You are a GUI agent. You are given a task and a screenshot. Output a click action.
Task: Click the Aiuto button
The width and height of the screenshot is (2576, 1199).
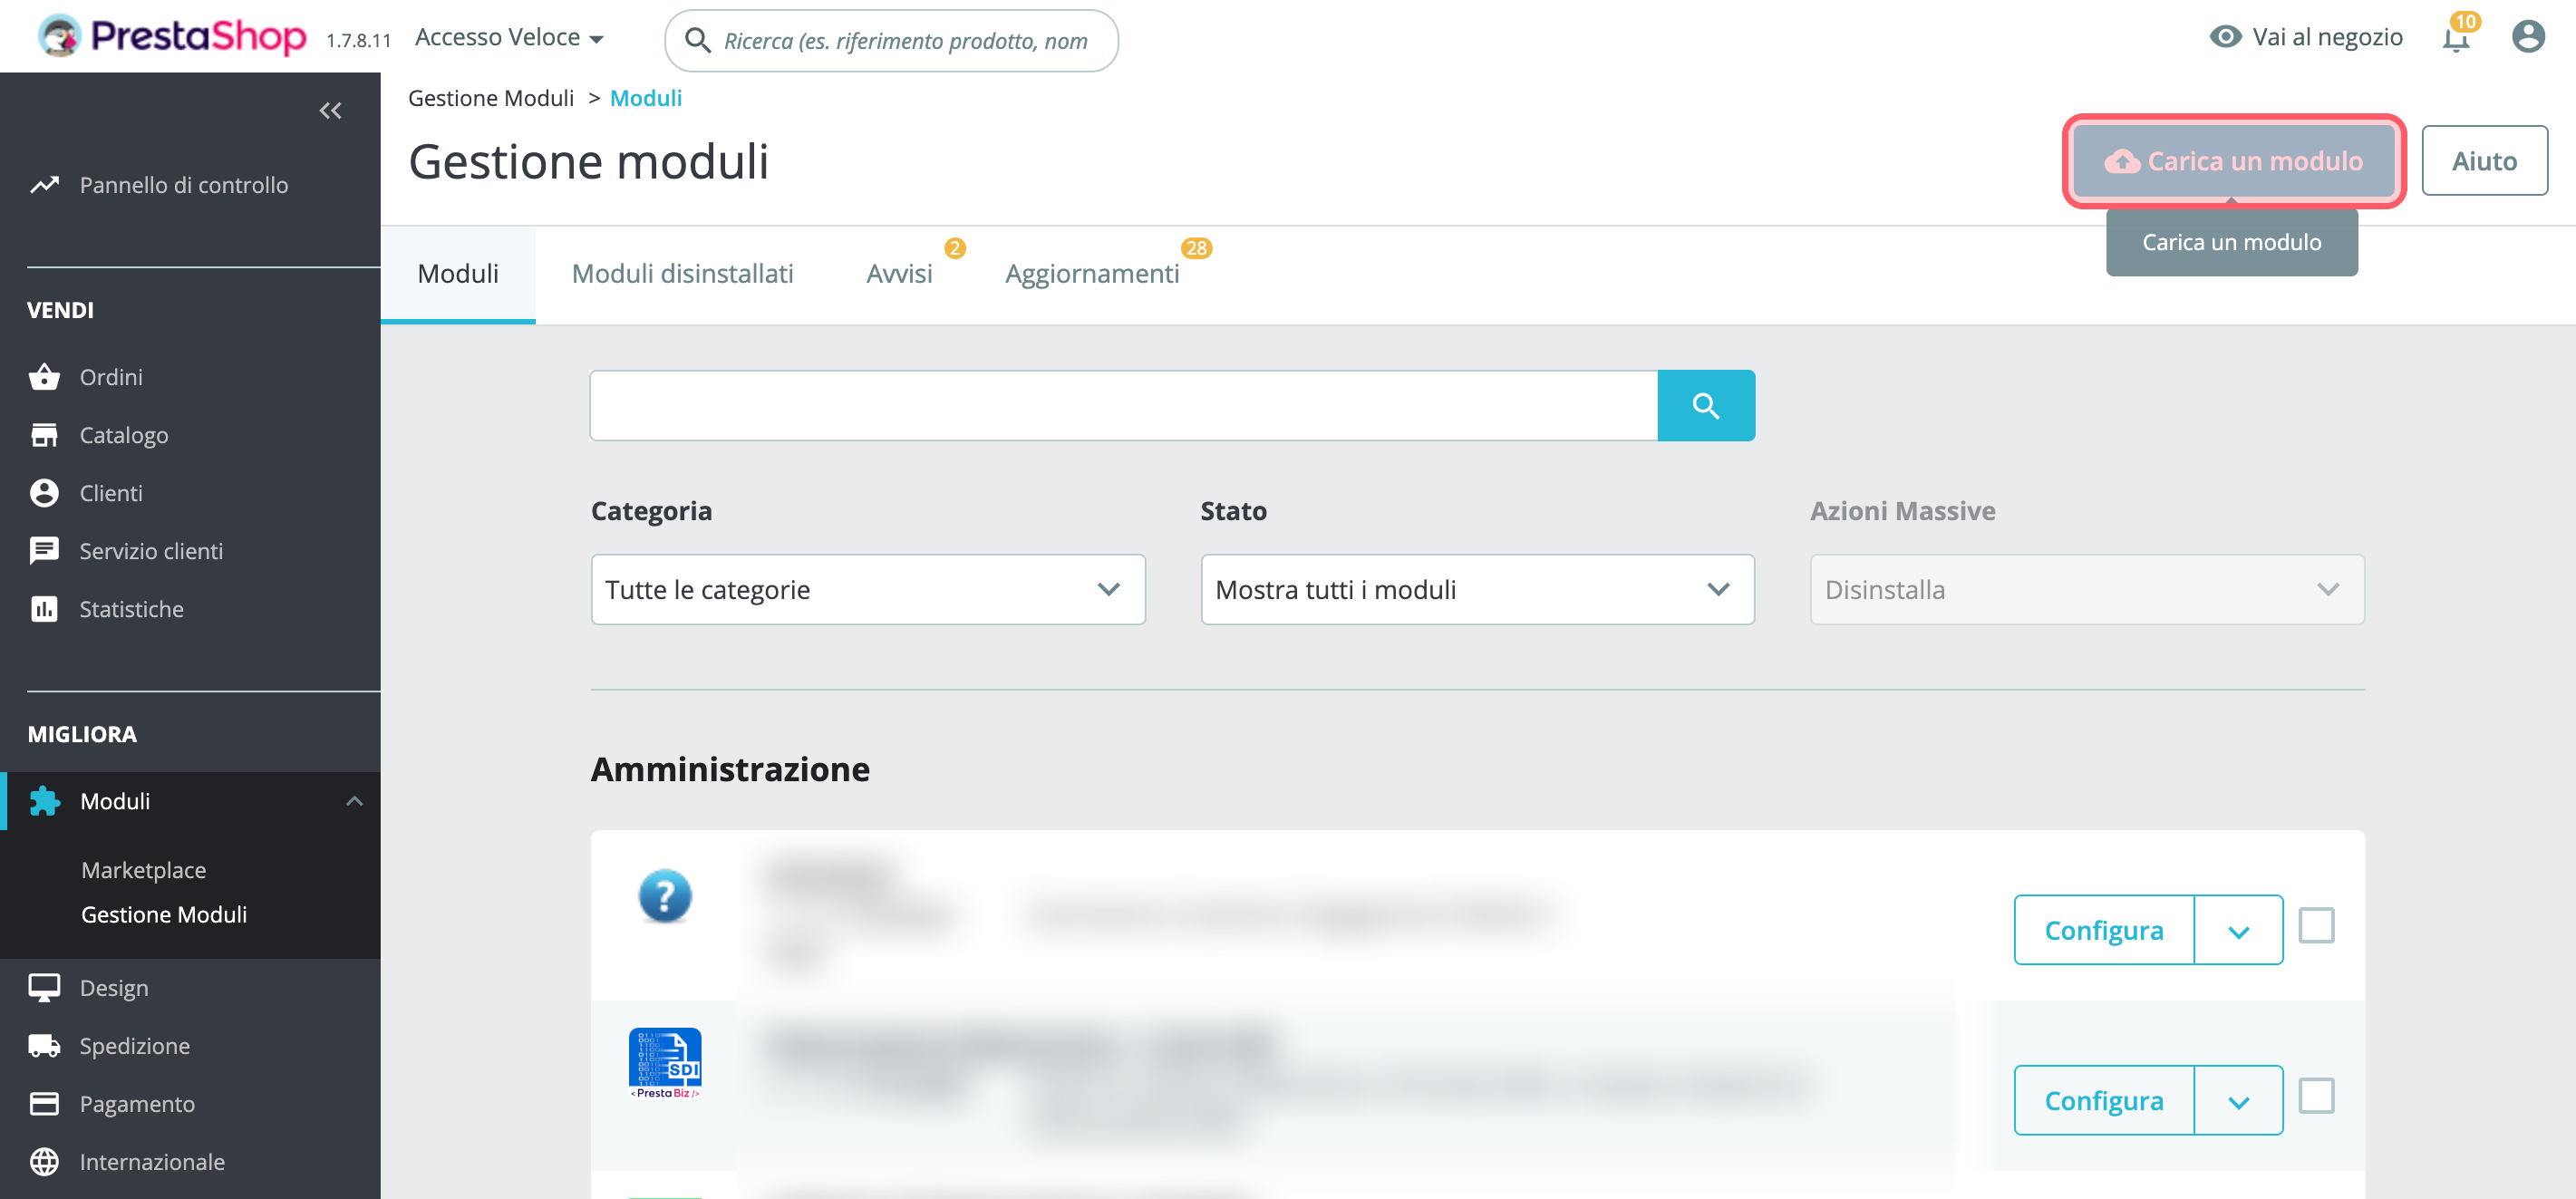coord(2484,161)
